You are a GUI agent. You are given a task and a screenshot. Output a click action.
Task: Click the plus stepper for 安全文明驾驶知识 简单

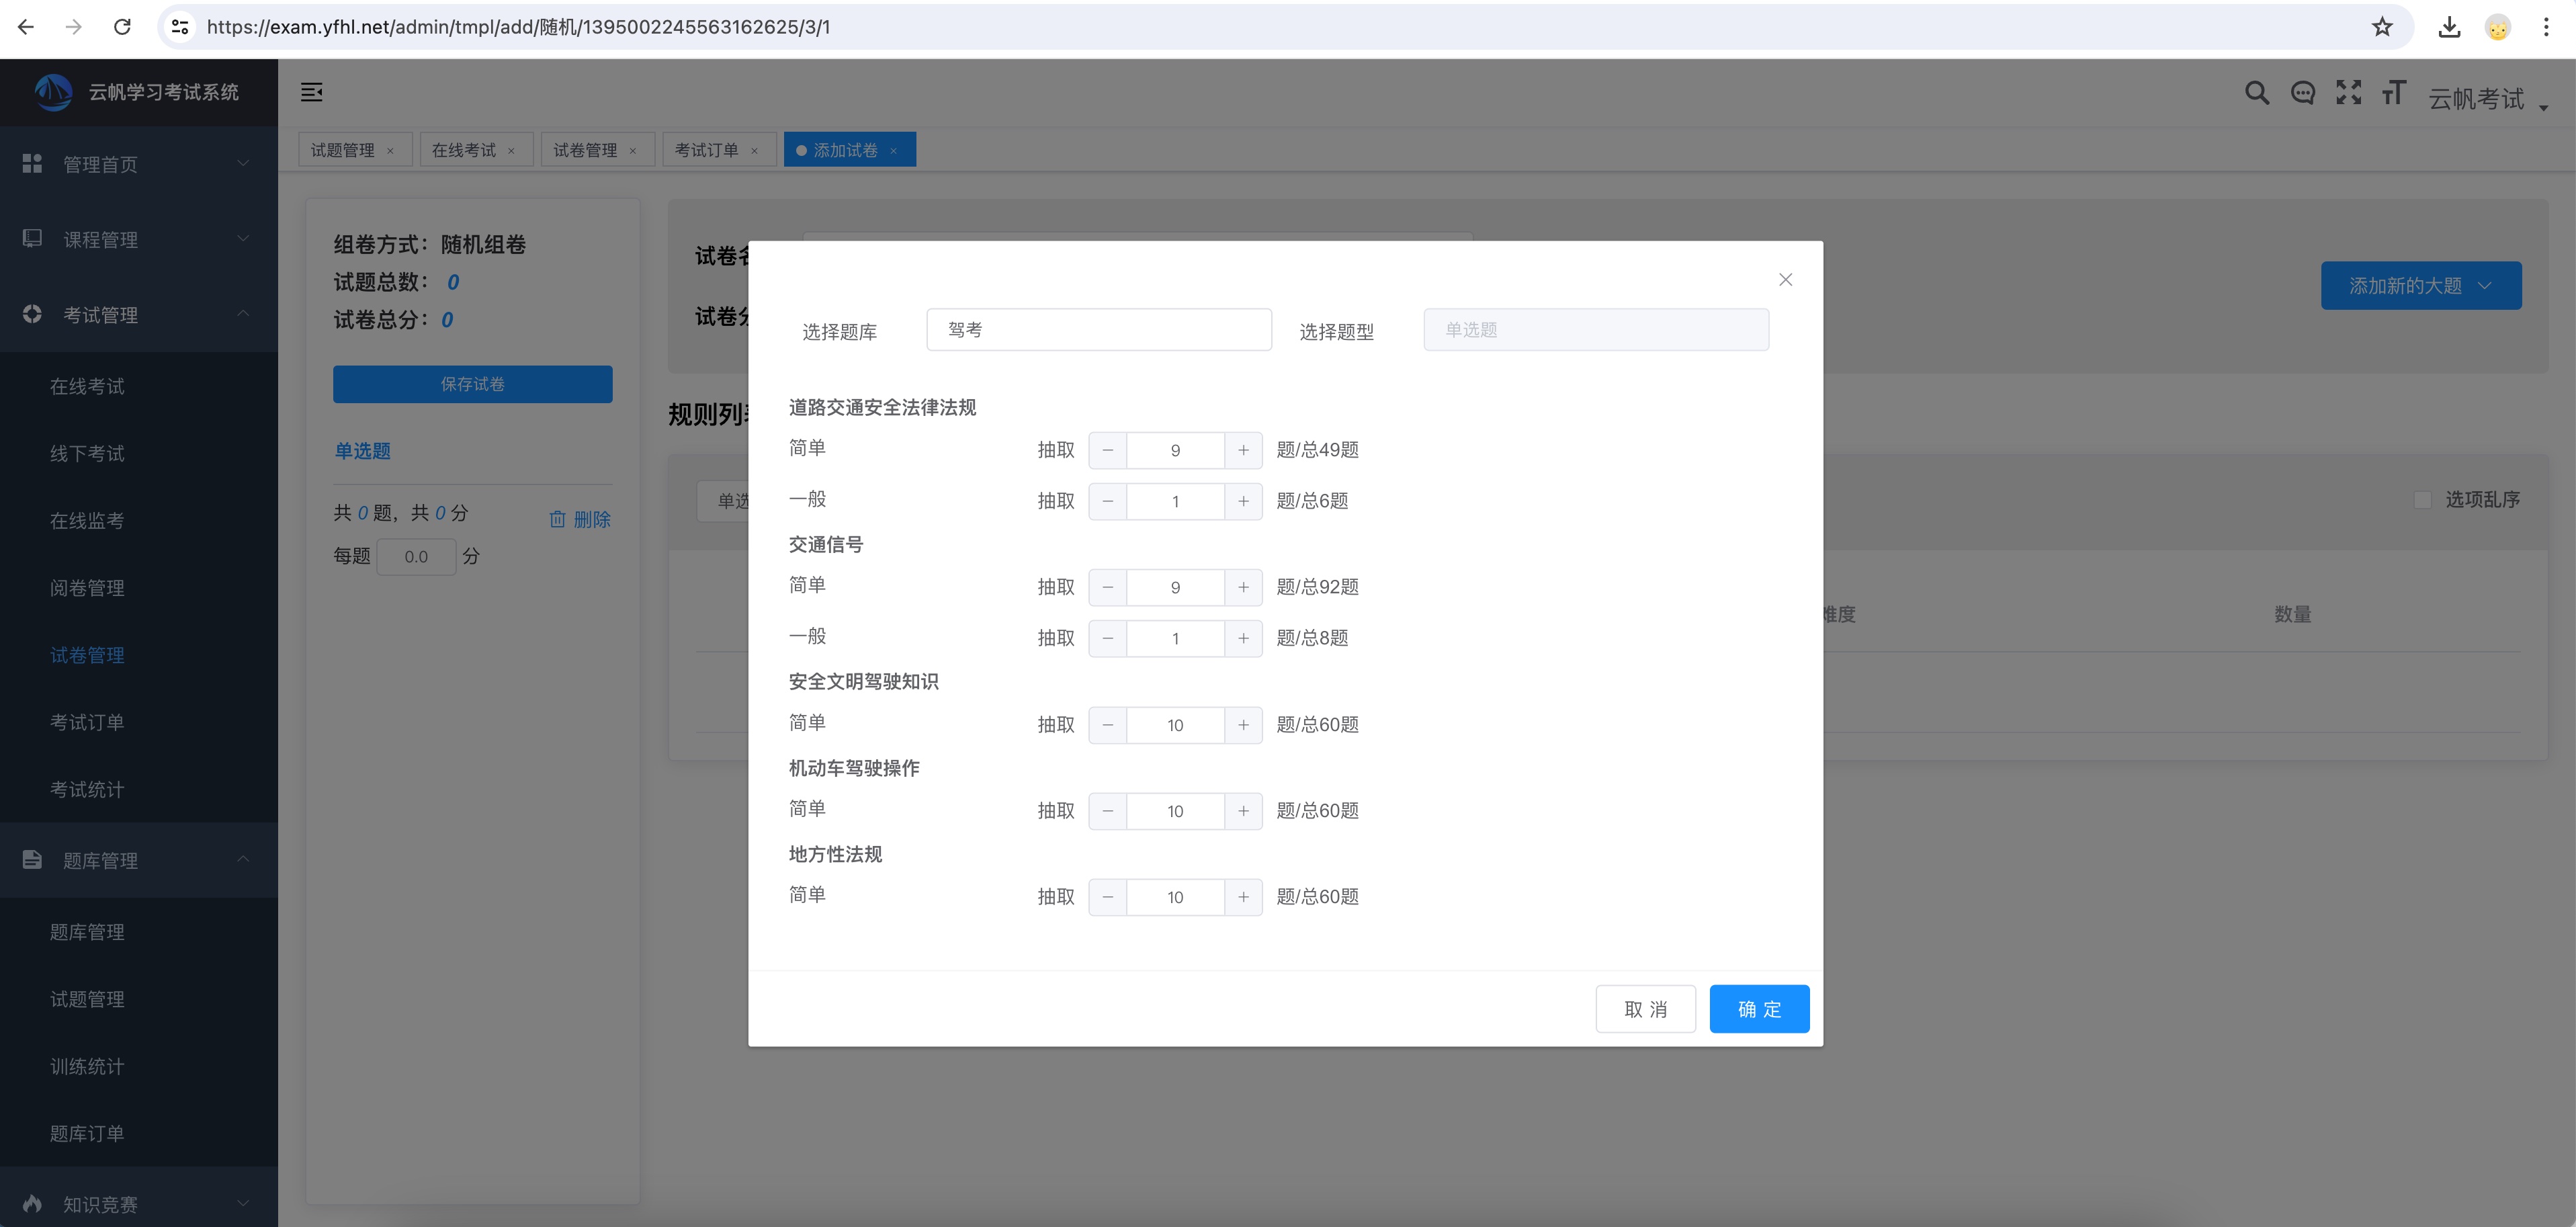coord(1244,724)
